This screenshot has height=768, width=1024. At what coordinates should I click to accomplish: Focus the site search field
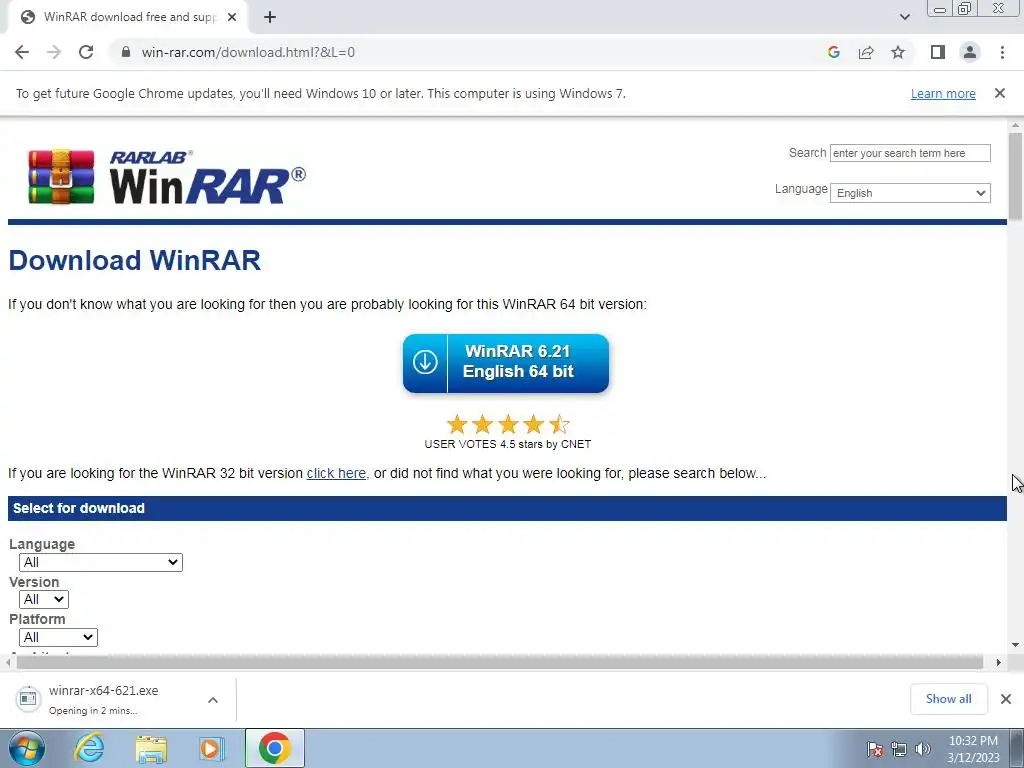910,153
